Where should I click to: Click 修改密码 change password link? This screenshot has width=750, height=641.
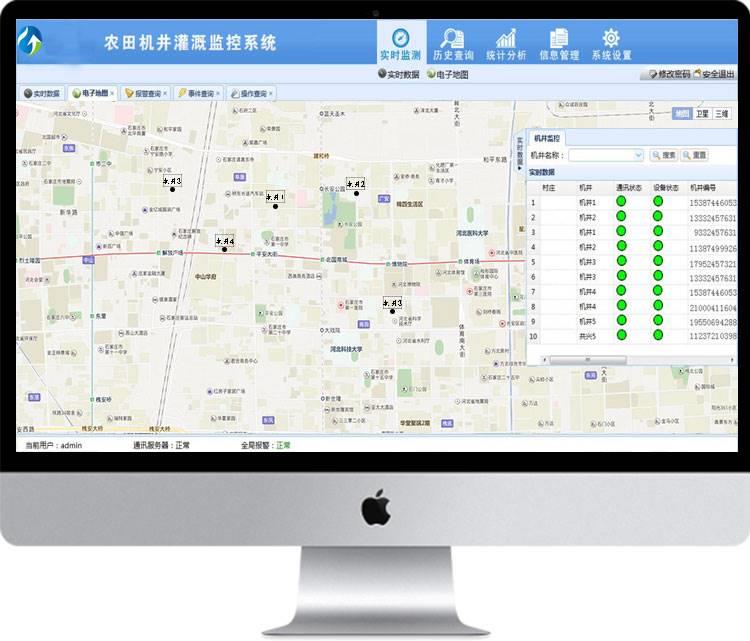668,74
